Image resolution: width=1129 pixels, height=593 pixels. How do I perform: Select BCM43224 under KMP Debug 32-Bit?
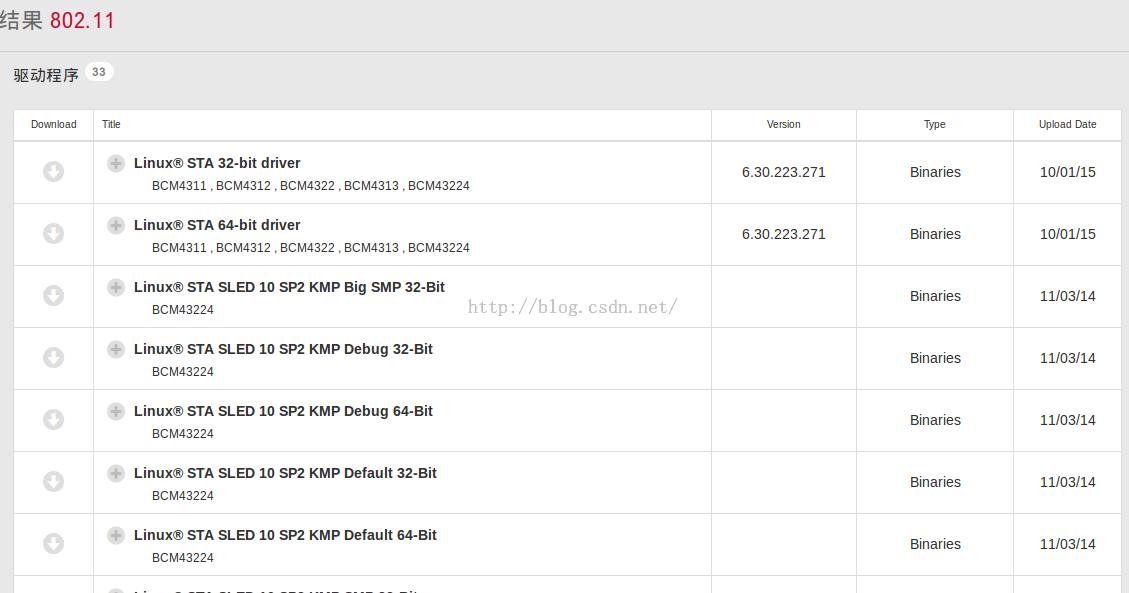183,371
